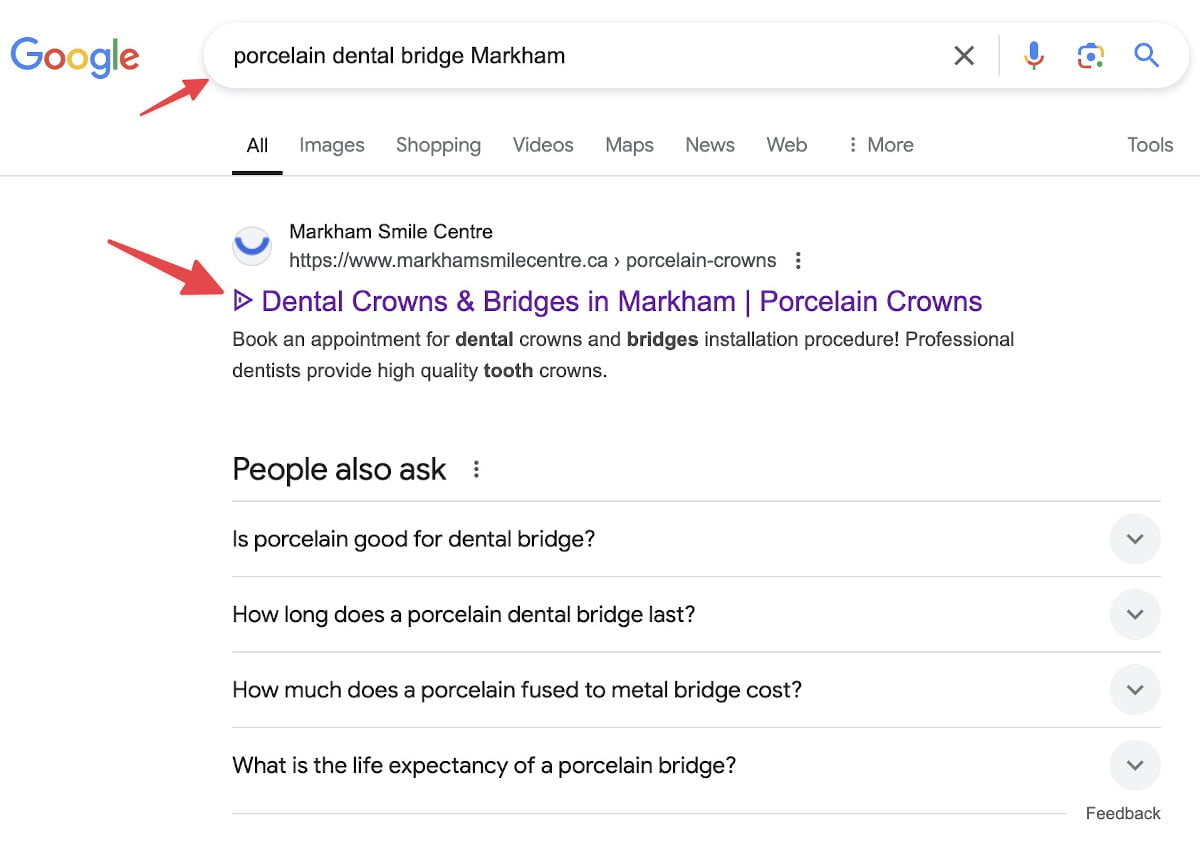The height and width of the screenshot is (857, 1200).
Task: Open the More search filters dropdown
Action: pyautogui.click(x=880, y=145)
